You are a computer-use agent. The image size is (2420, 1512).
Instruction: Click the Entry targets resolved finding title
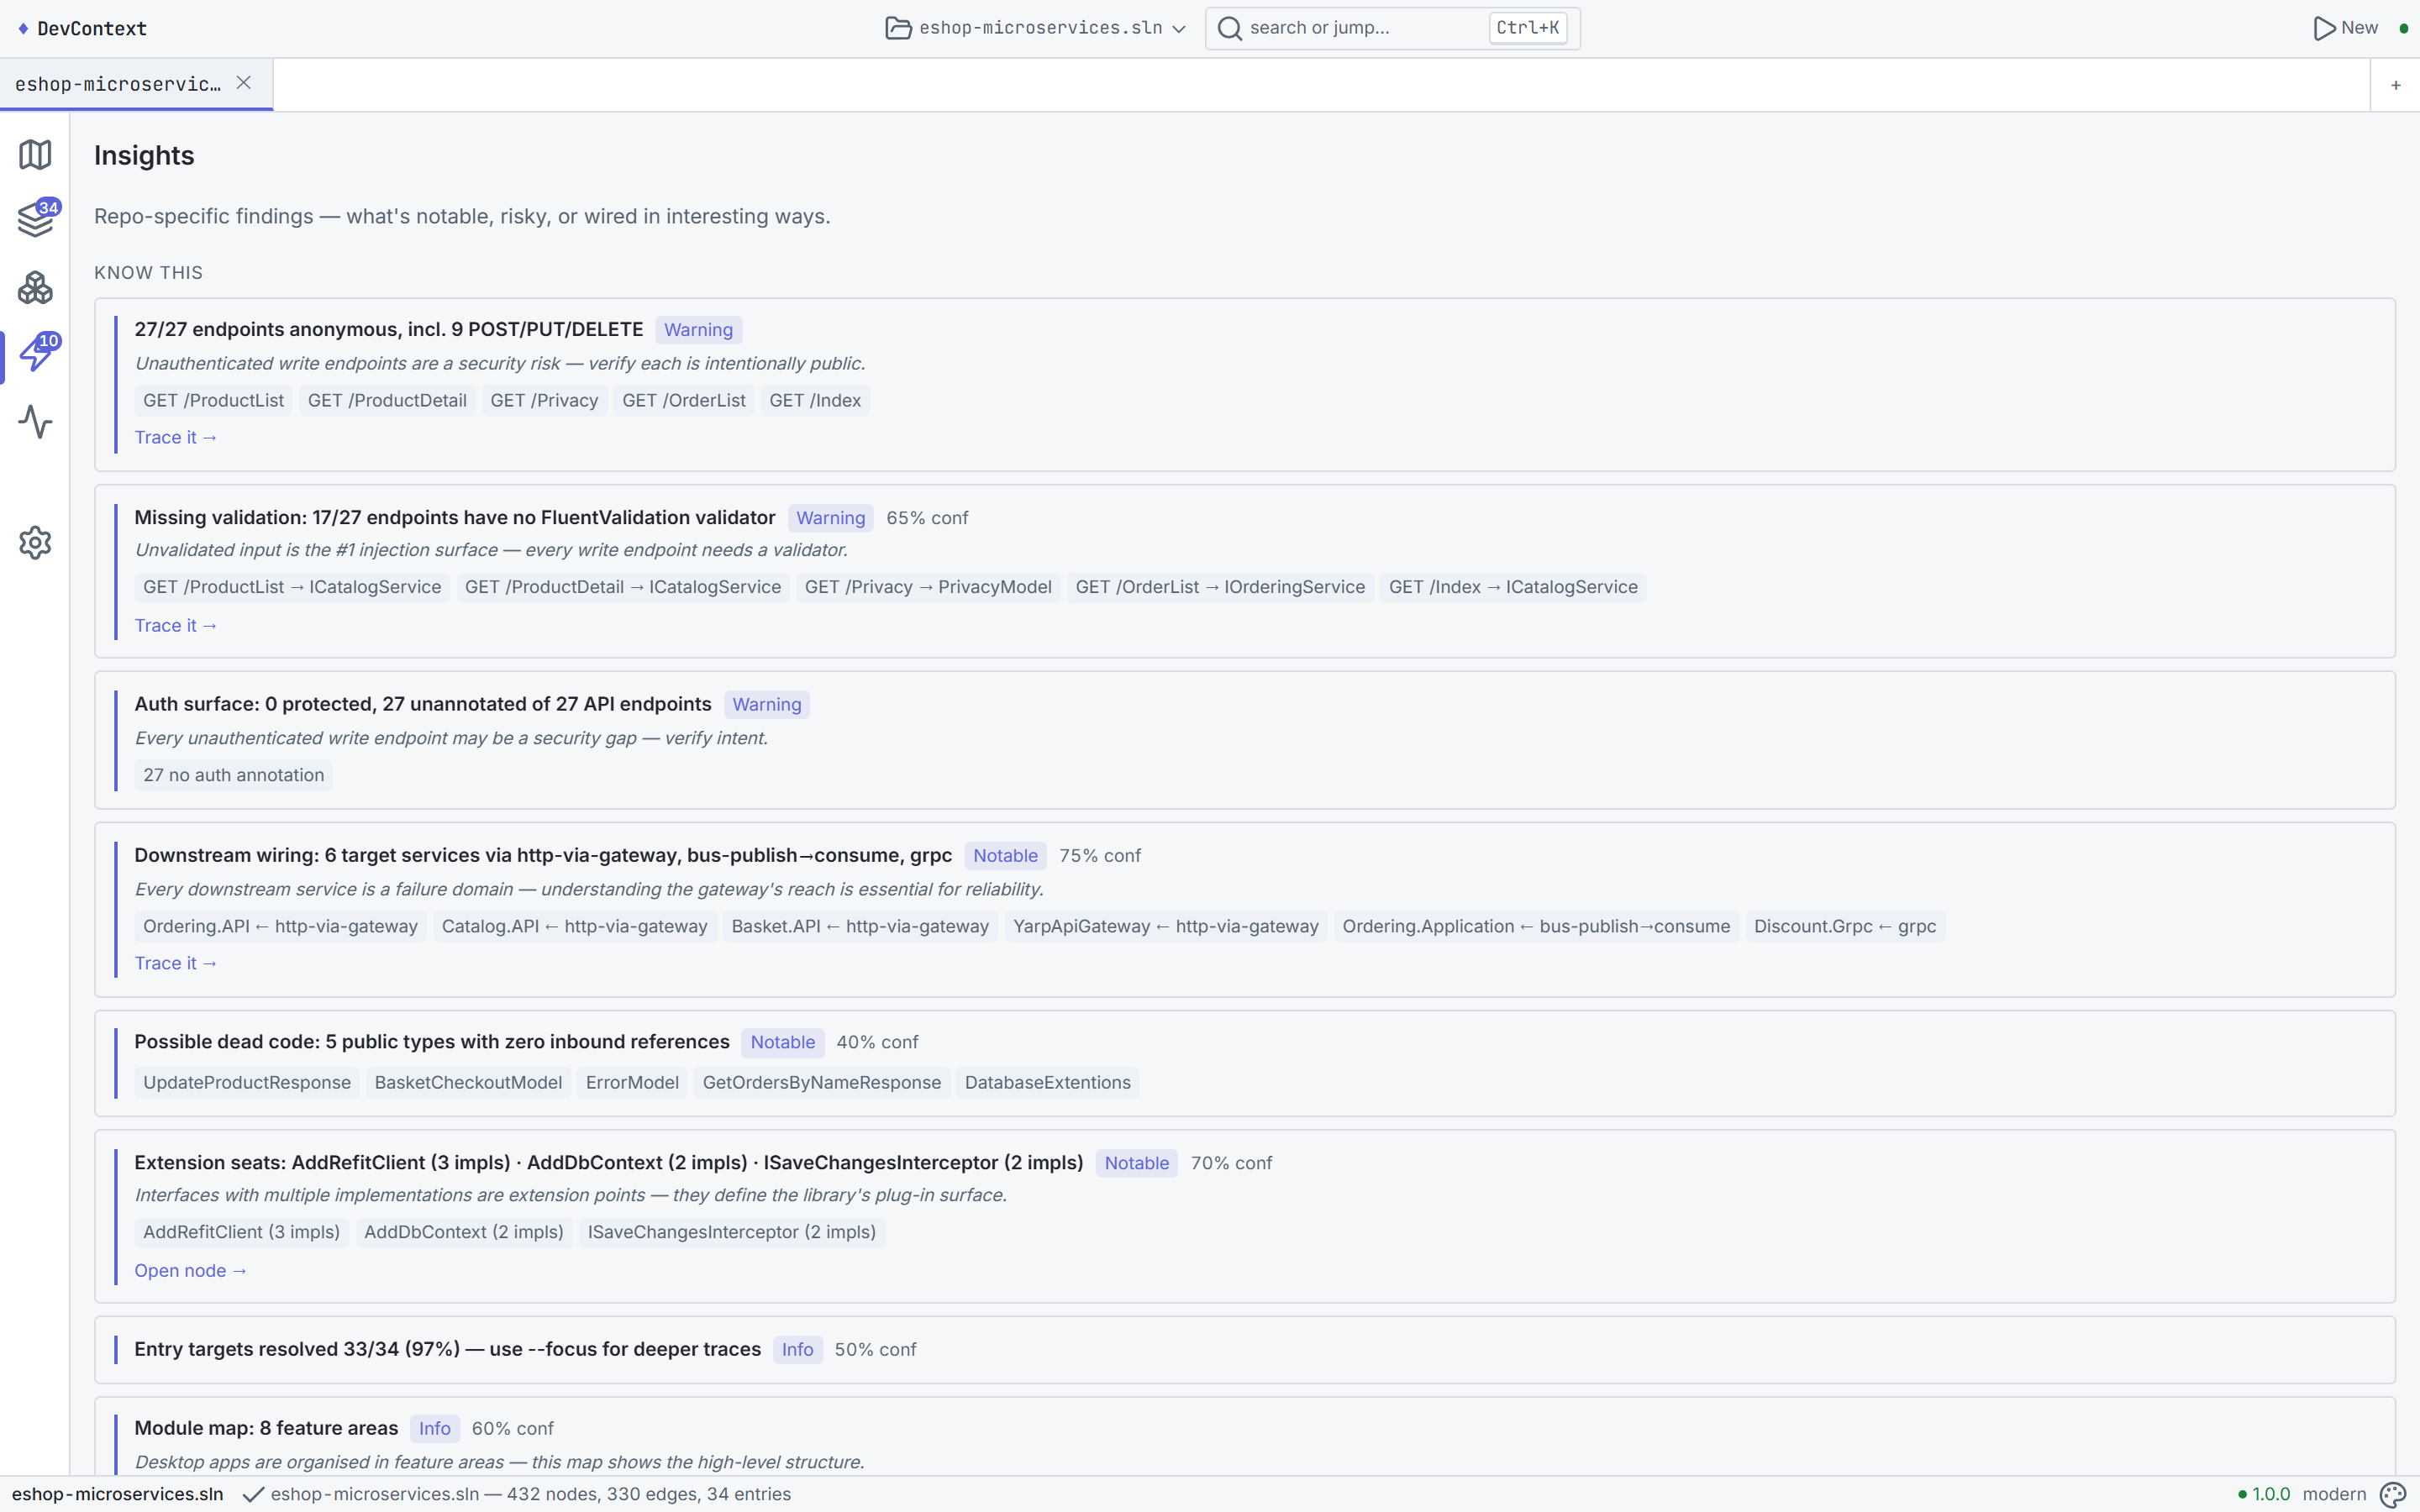pos(447,1349)
